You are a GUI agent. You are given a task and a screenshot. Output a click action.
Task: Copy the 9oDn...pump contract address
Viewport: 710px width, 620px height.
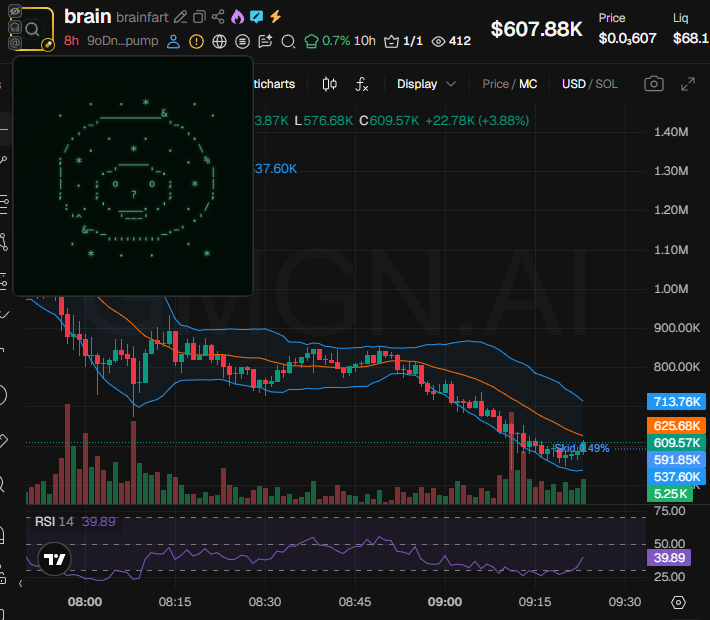(122, 41)
